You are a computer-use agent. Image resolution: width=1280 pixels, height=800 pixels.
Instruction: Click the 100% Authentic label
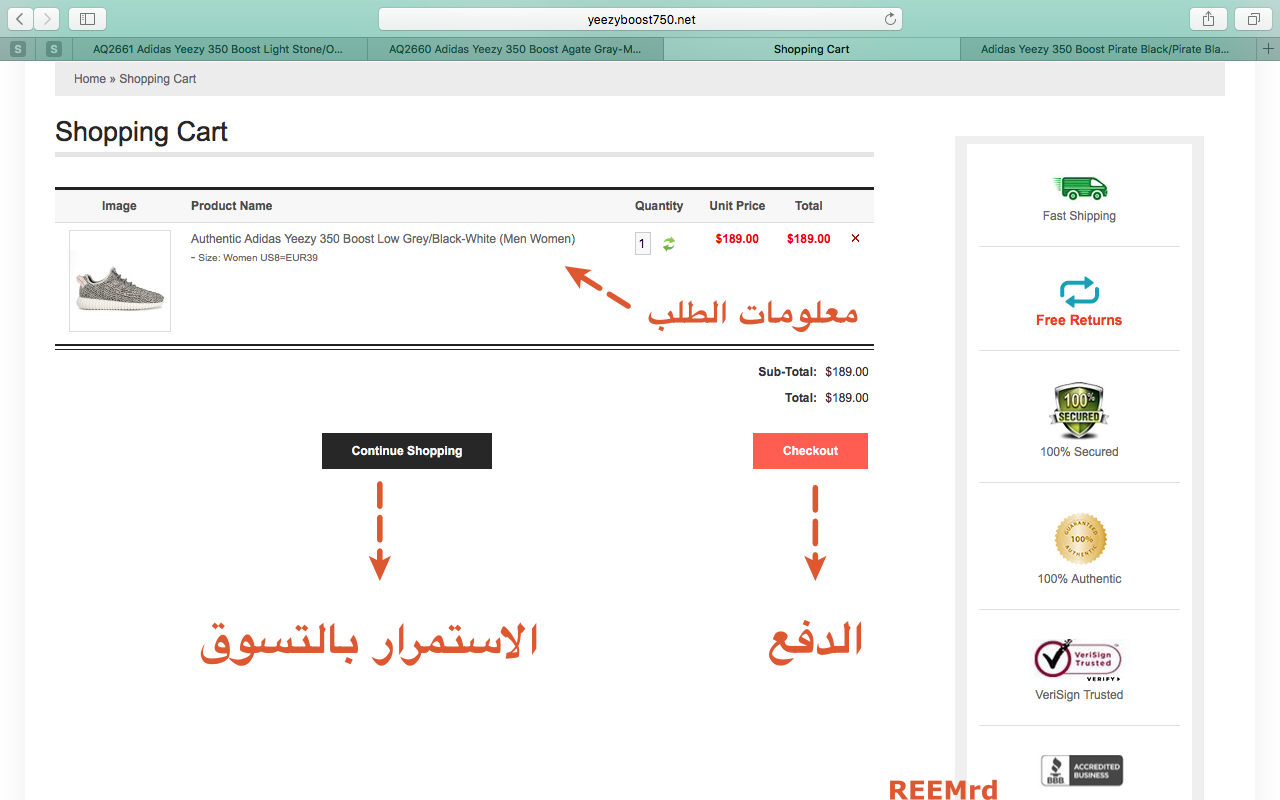1079,579
